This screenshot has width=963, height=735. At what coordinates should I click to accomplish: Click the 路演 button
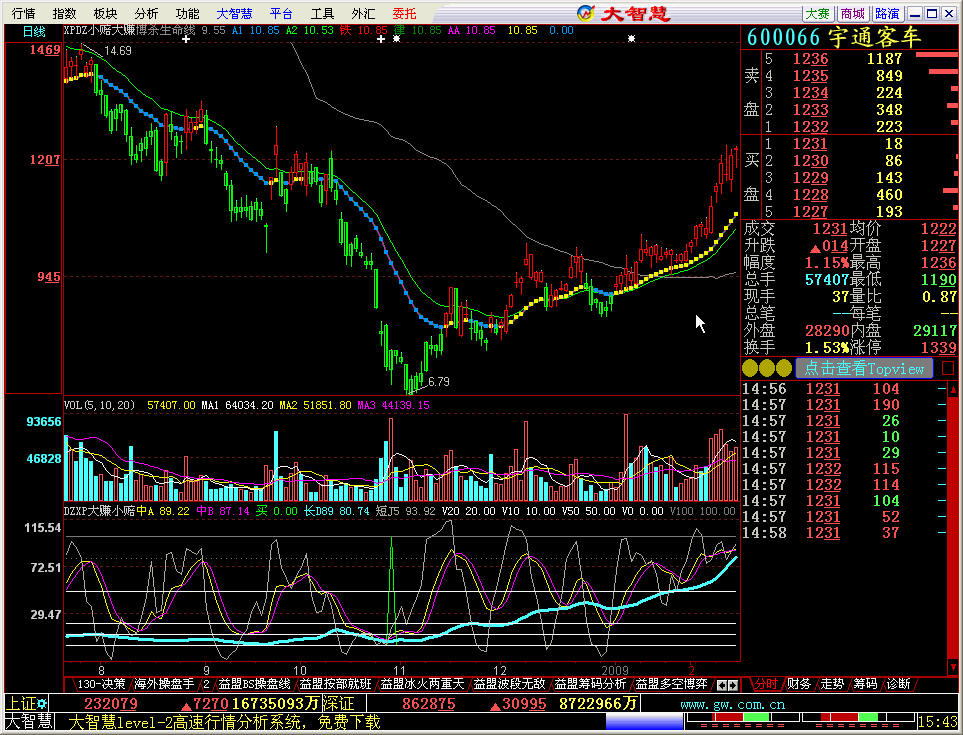[887, 14]
